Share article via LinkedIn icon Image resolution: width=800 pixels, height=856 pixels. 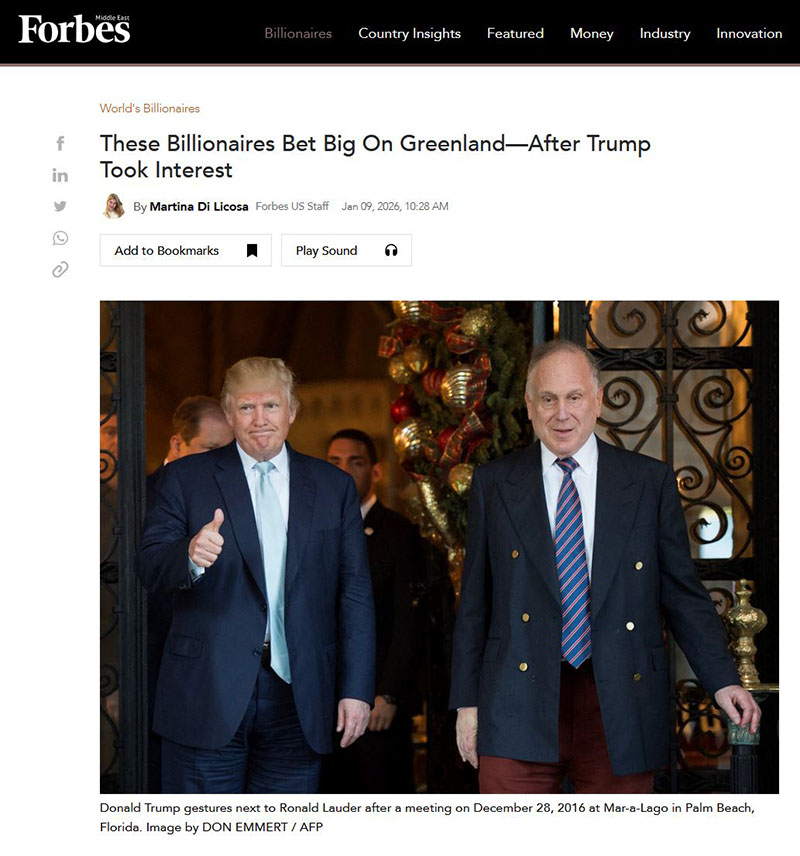[60, 175]
